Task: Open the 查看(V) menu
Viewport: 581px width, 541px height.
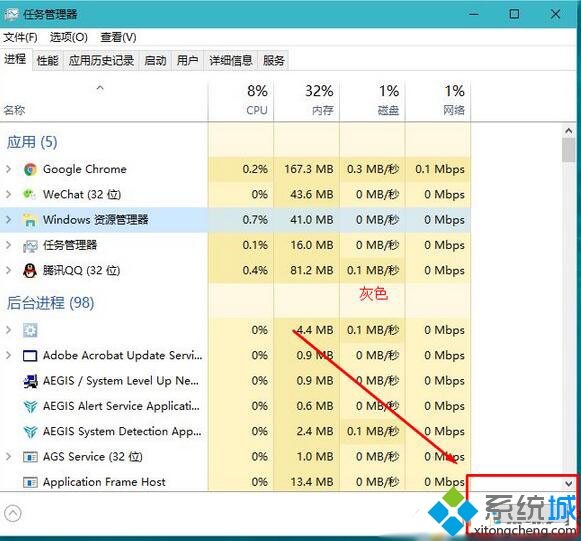Action: click(118, 37)
